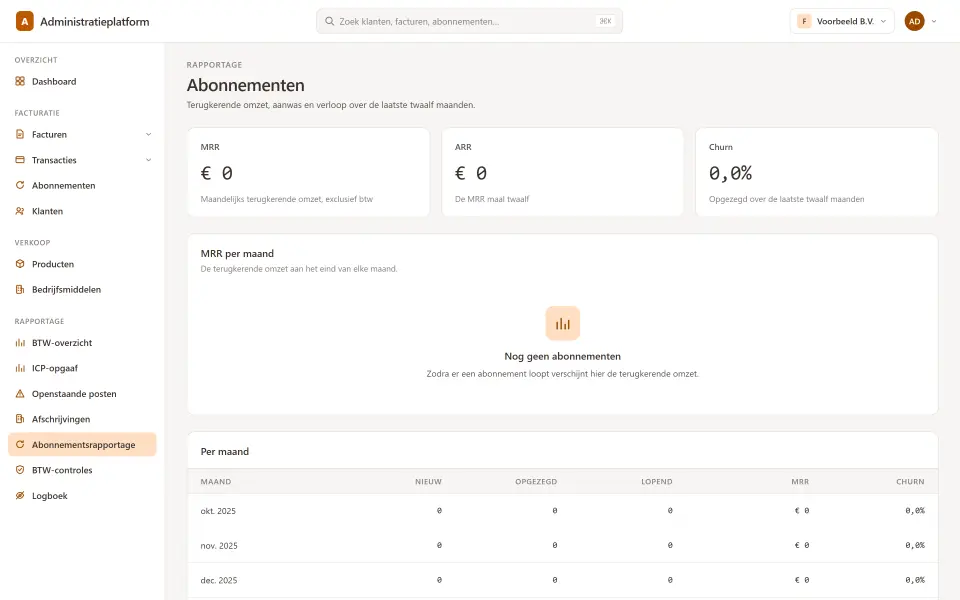Select Abonnementsrapportage menu item
The height and width of the screenshot is (600, 960).
[82, 444]
